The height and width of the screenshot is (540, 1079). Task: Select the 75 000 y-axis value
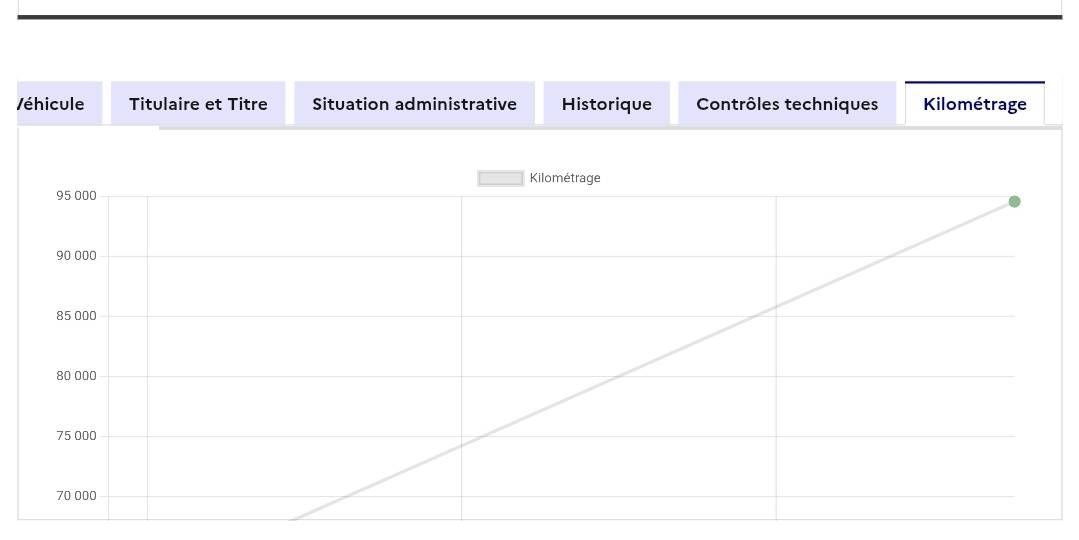76,436
